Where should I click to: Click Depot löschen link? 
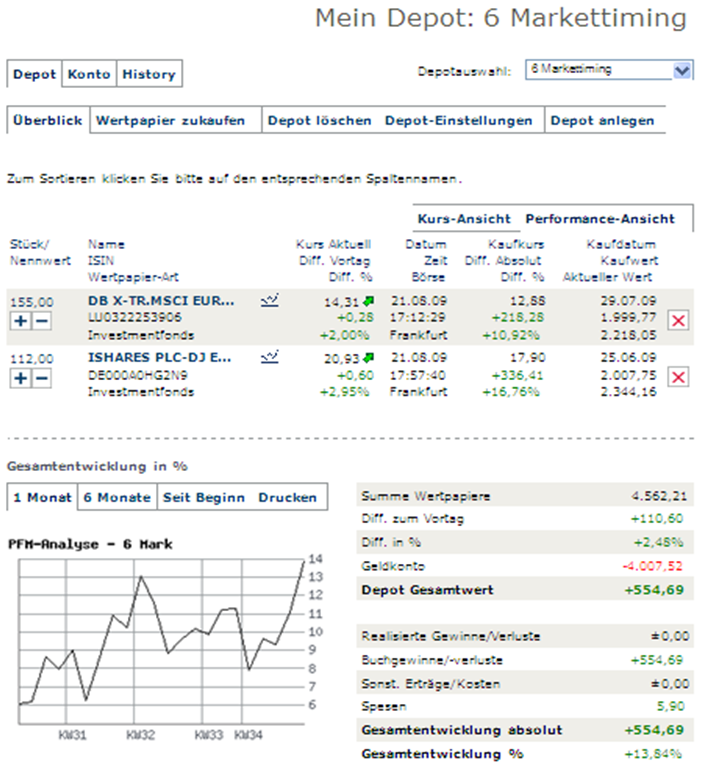click(x=319, y=121)
